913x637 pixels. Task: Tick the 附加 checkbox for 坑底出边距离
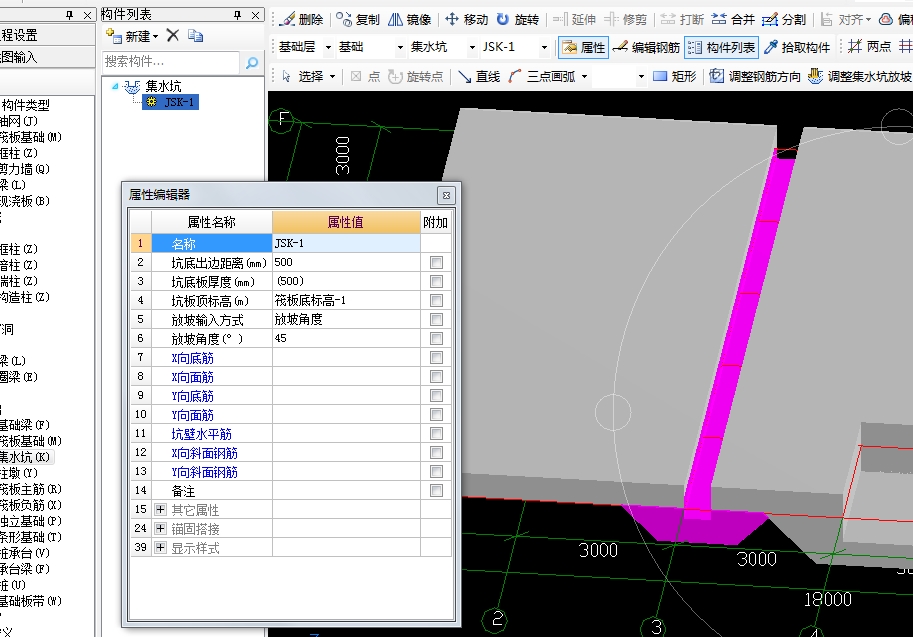click(x=436, y=263)
